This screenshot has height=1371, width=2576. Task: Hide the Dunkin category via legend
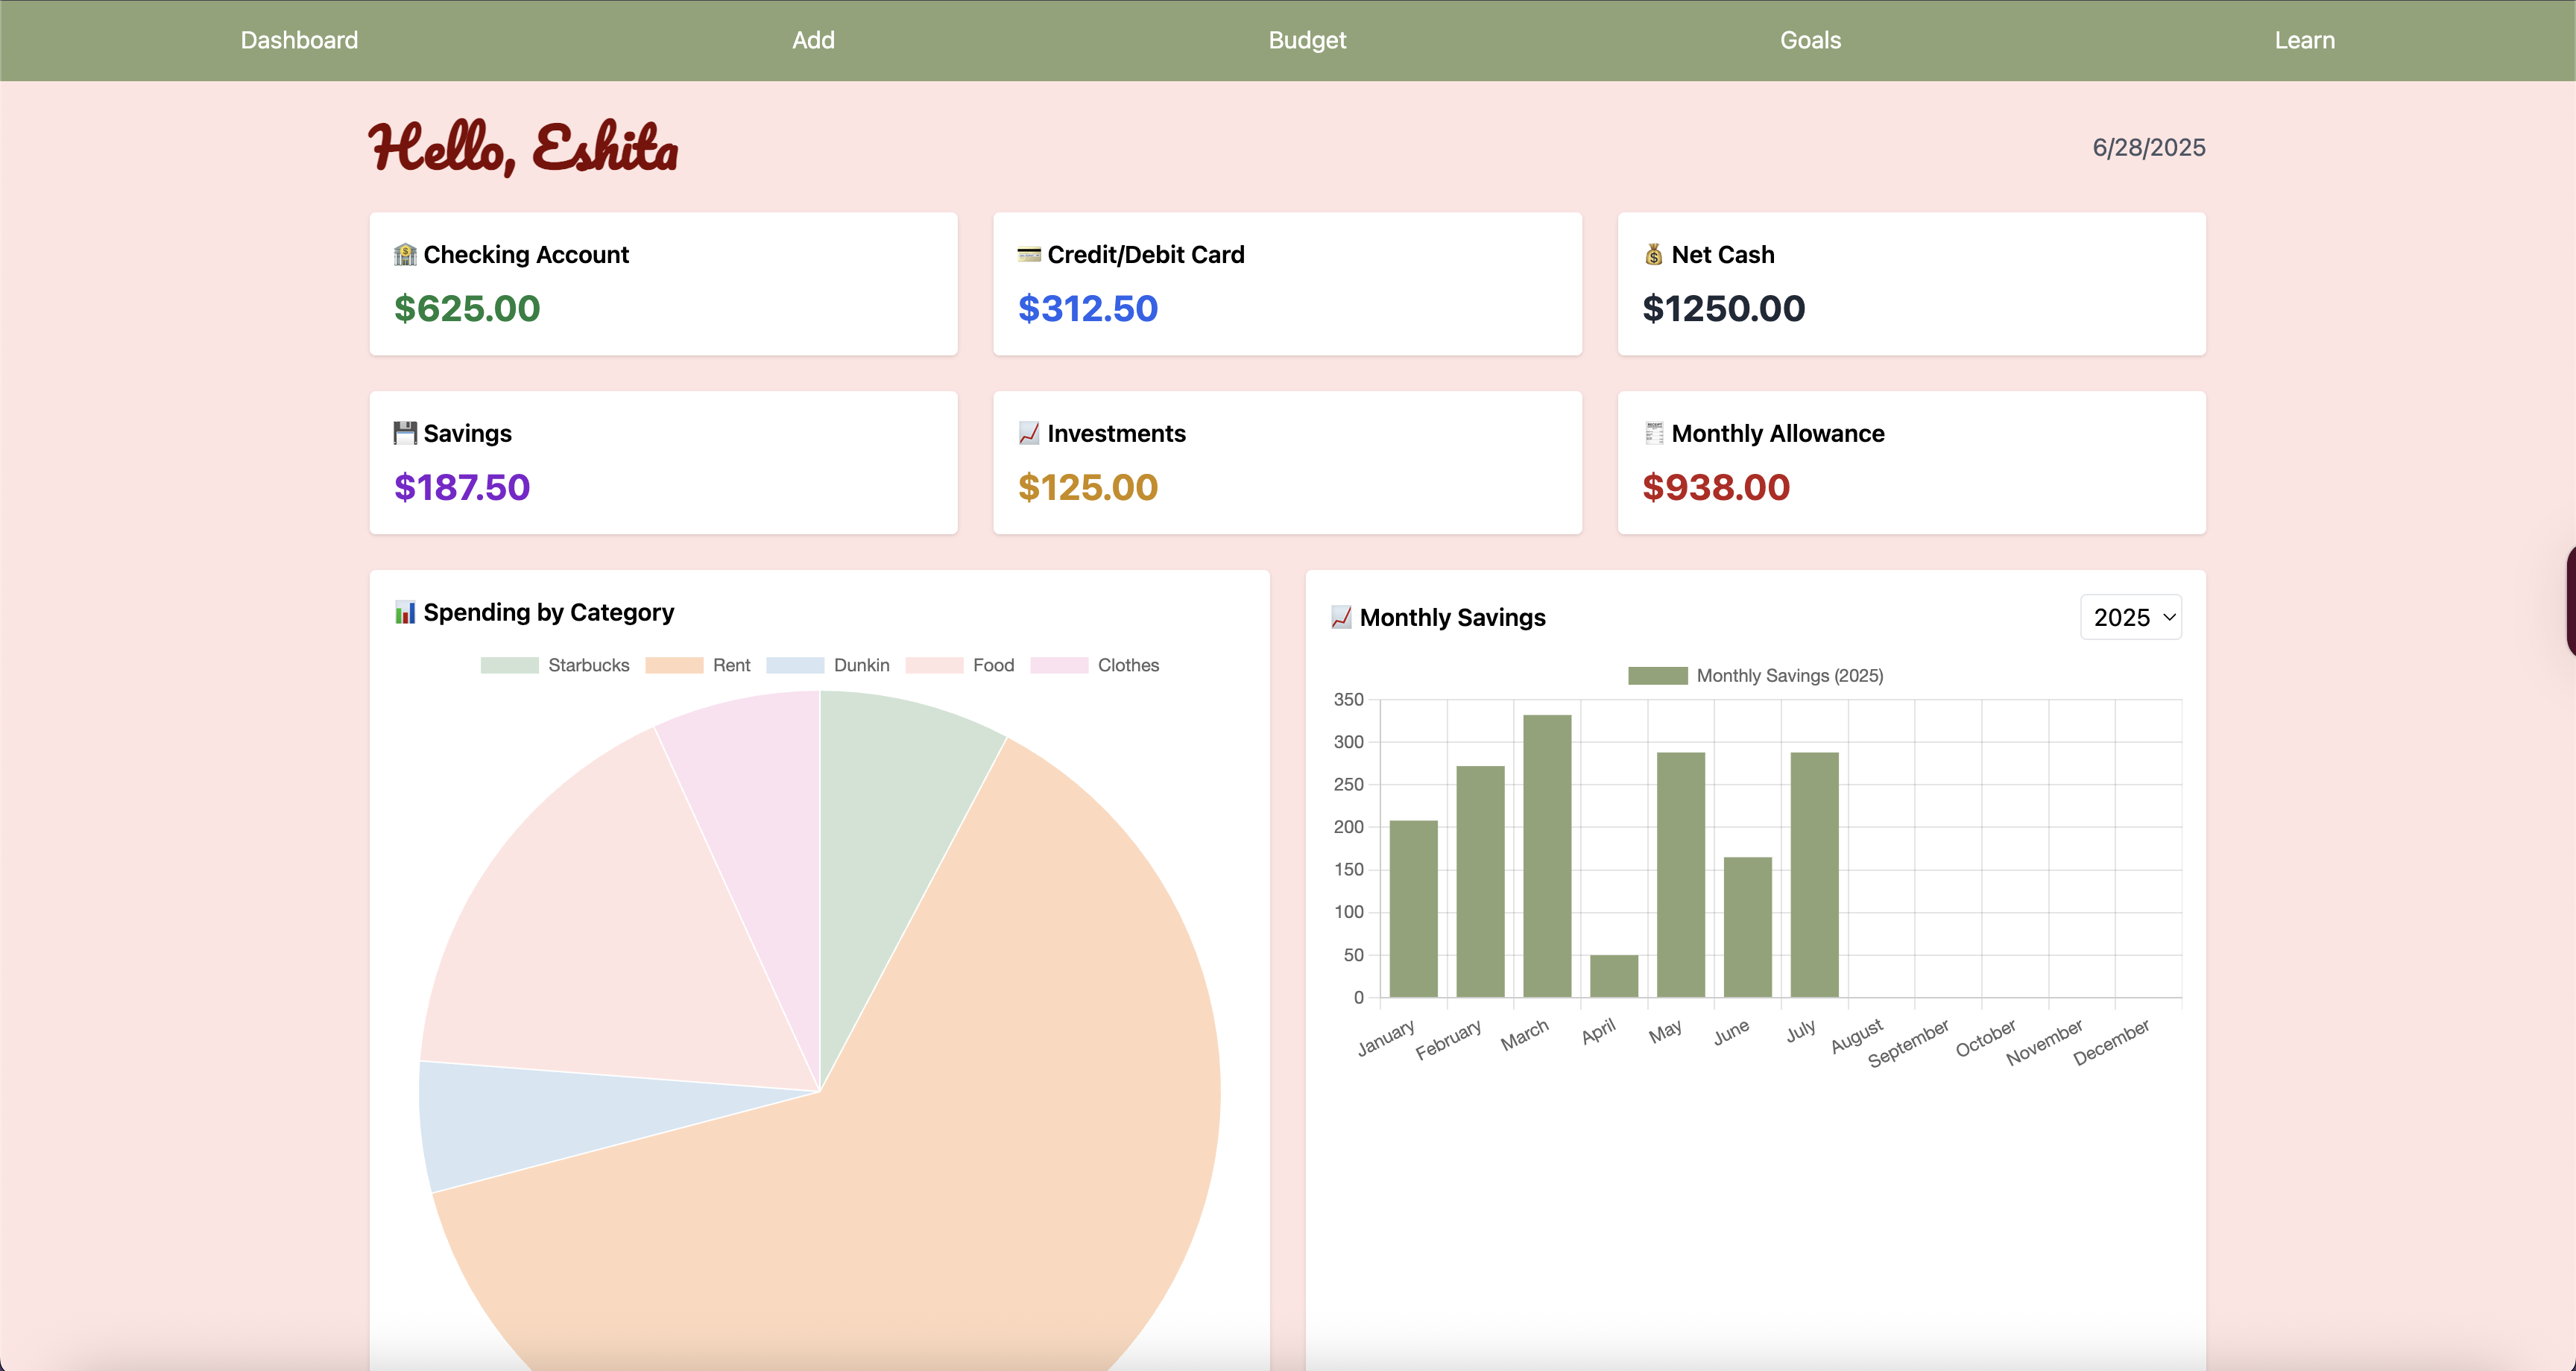coord(861,665)
